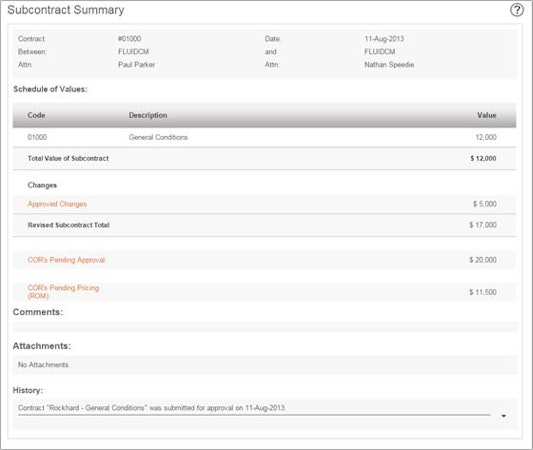Click the Subcontract Summary title
The width and height of the screenshot is (533, 450).
(66, 10)
